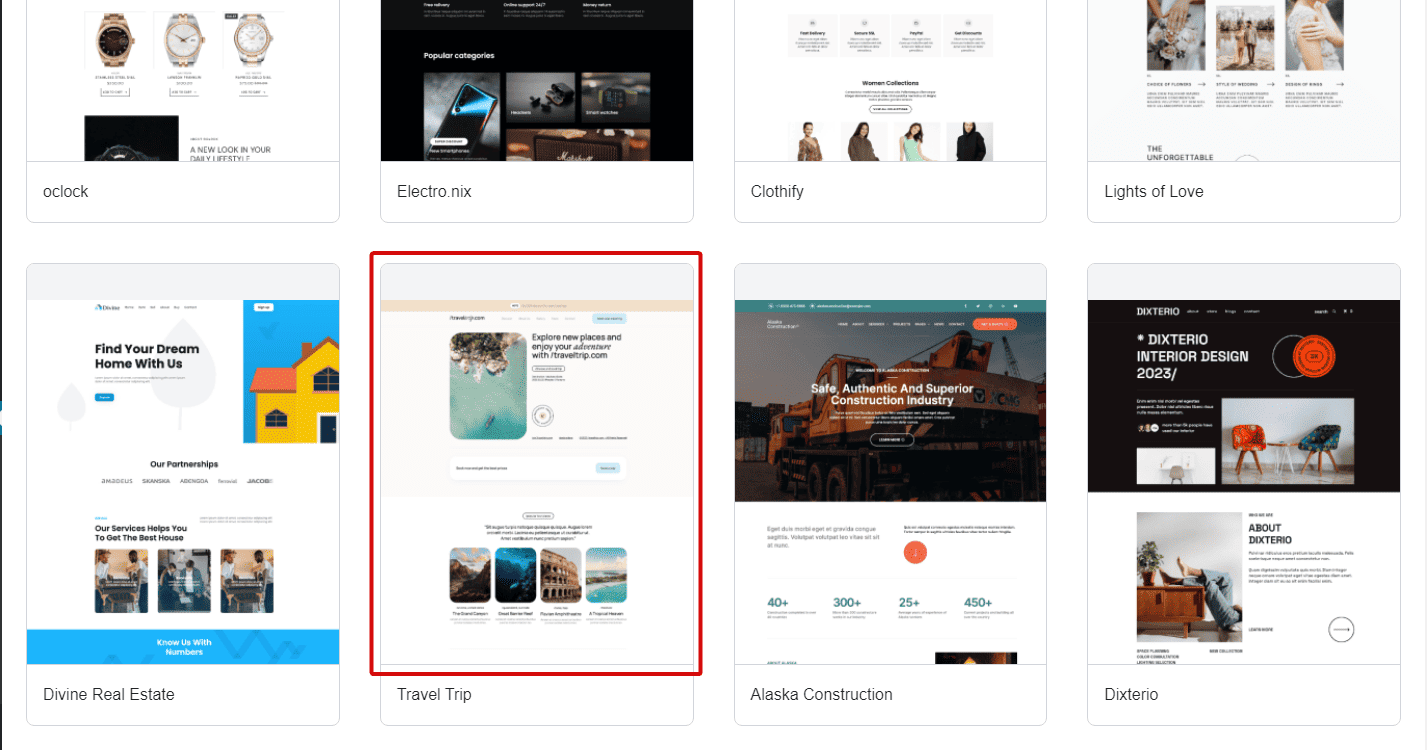Select the "Alaska Construction" template title

click(821, 694)
